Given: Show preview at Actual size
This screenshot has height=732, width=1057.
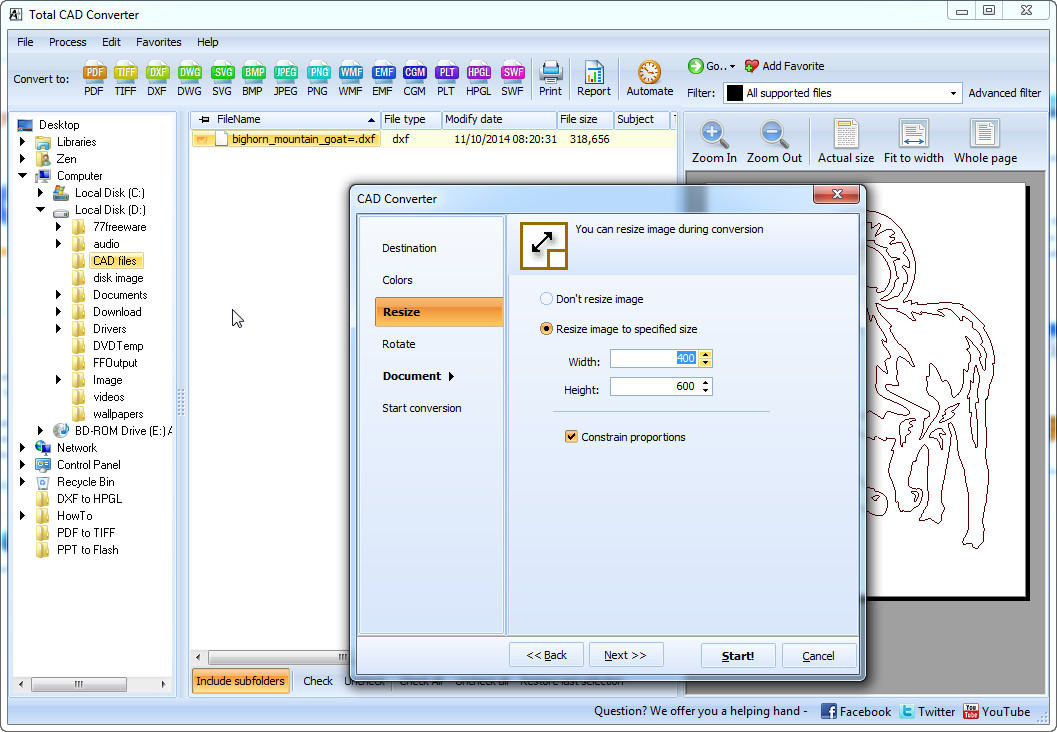Looking at the screenshot, I should 846,142.
